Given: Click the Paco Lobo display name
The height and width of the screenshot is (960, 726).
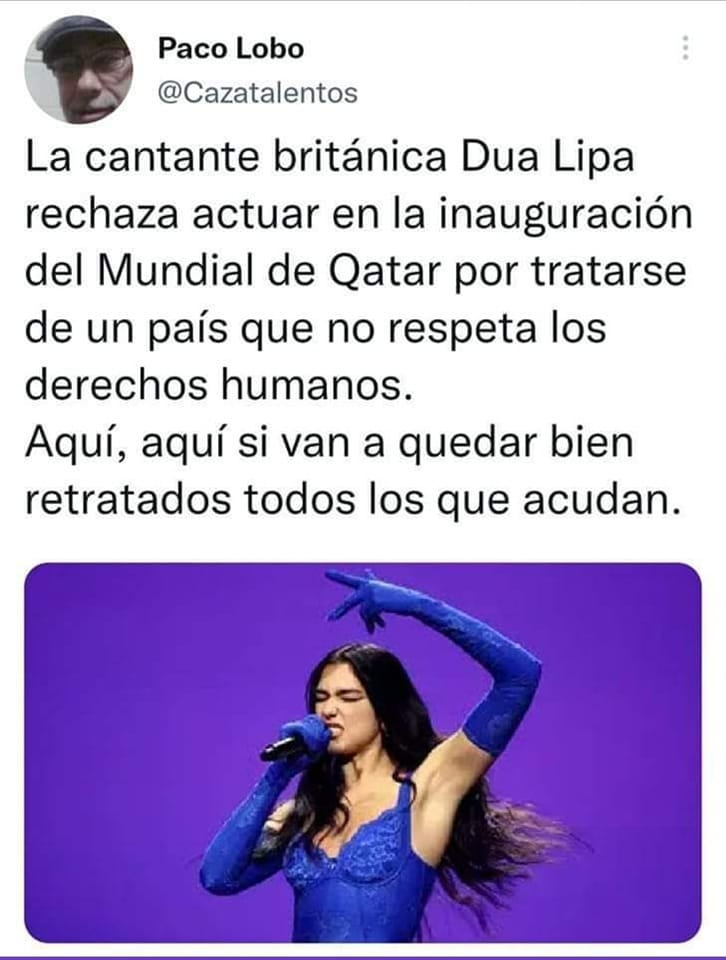Looking at the screenshot, I should pyautogui.click(x=231, y=49).
